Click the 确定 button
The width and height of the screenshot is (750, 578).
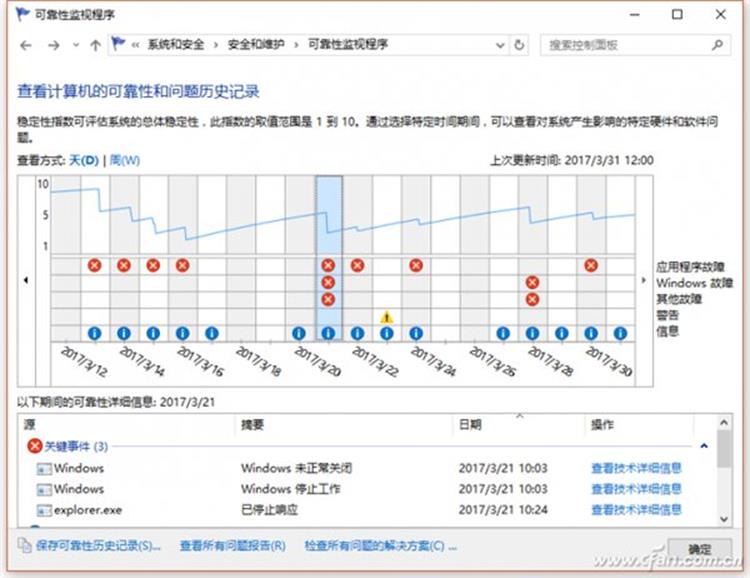pos(700,548)
